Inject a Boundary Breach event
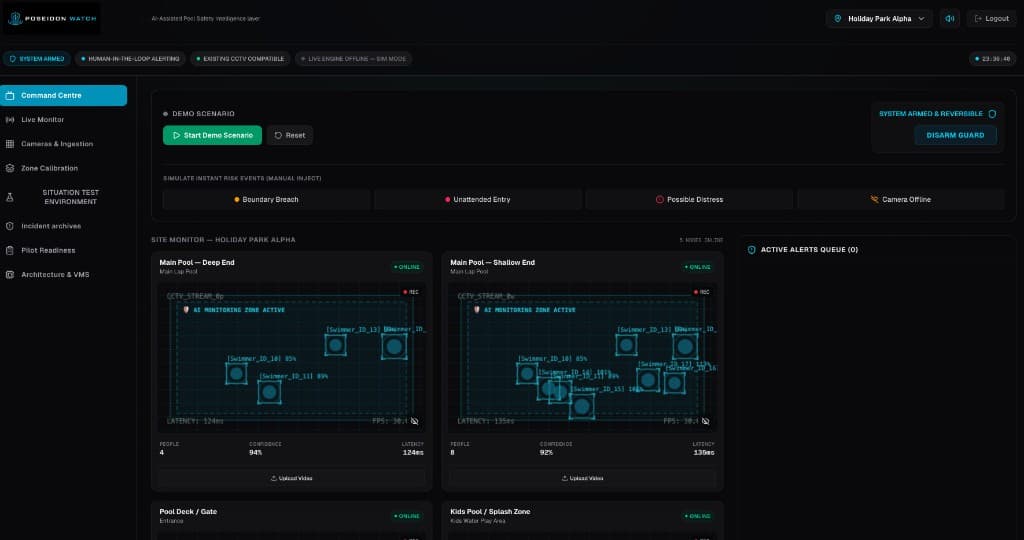1024x540 pixels. tap(266, 199)
